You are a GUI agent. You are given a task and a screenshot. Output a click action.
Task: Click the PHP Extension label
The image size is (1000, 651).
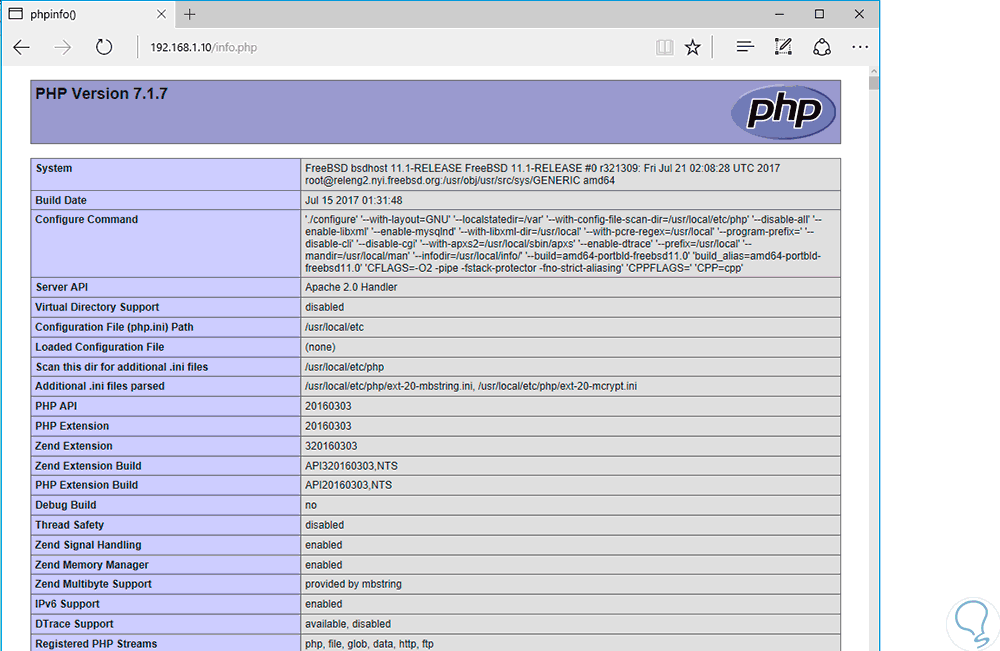click(72, 426)
